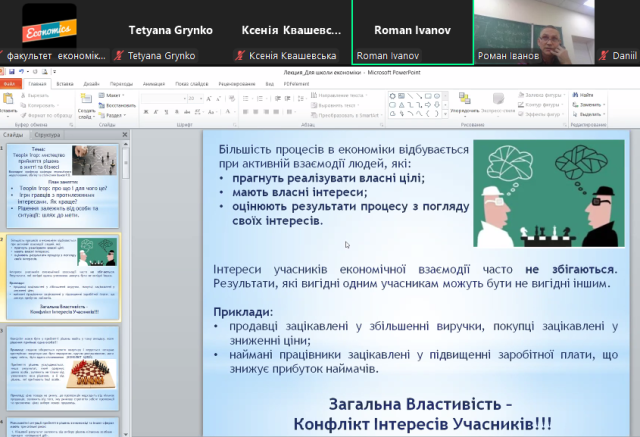Switch to the Дизайн ribbon tab

pyautogui.click(x=91, y=84)
